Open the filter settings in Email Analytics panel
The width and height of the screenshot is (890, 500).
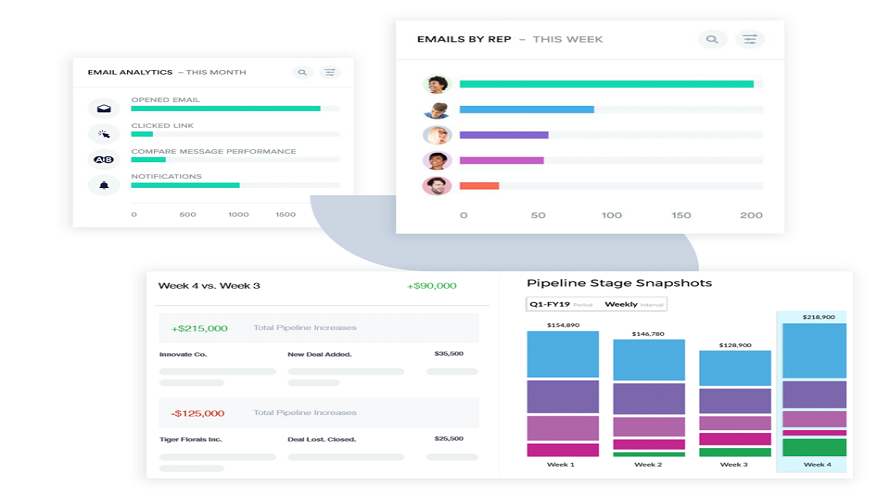330,72
